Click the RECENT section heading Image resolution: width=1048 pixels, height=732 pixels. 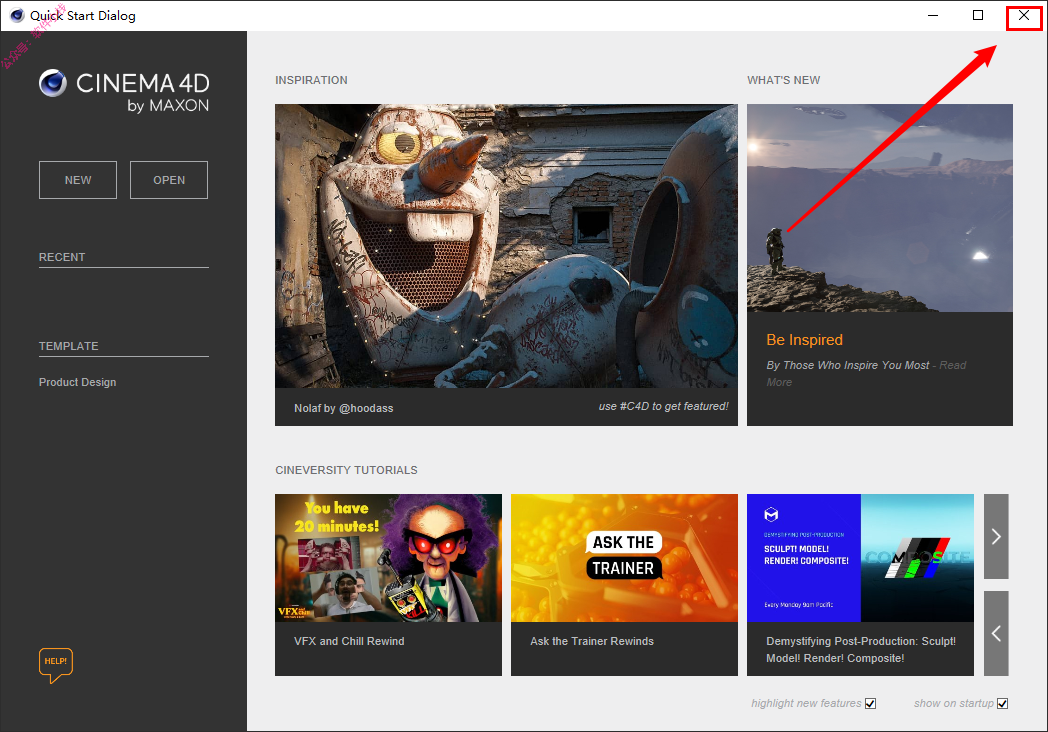coord(62,257)
